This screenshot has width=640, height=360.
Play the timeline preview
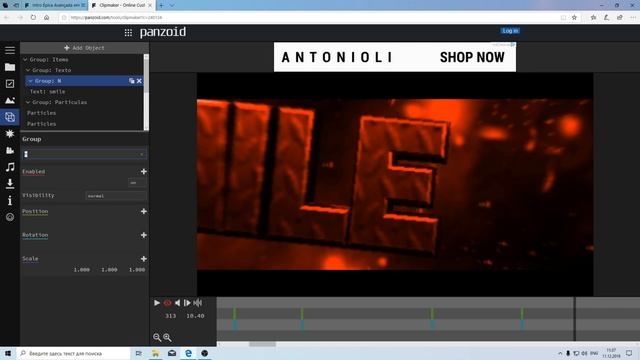157,303
